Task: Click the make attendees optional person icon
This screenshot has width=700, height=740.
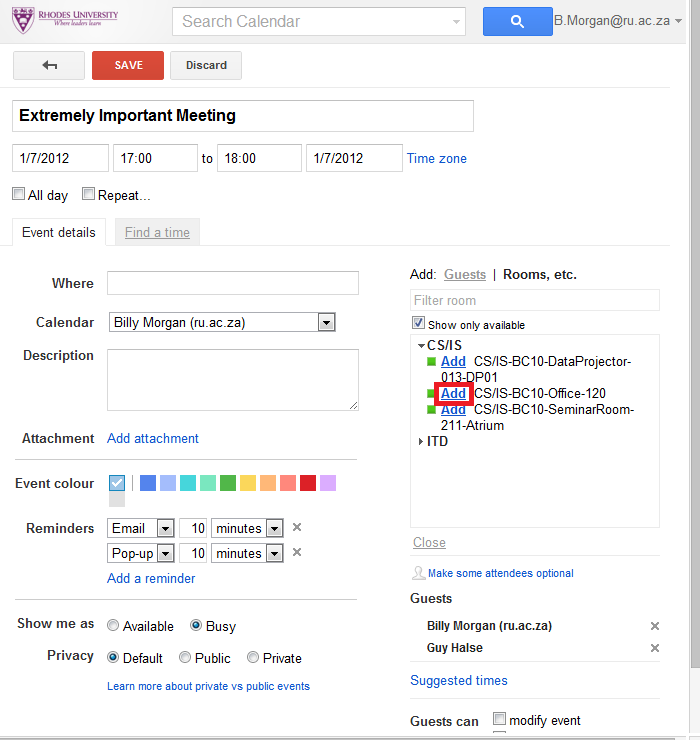Action: point(418,573)
